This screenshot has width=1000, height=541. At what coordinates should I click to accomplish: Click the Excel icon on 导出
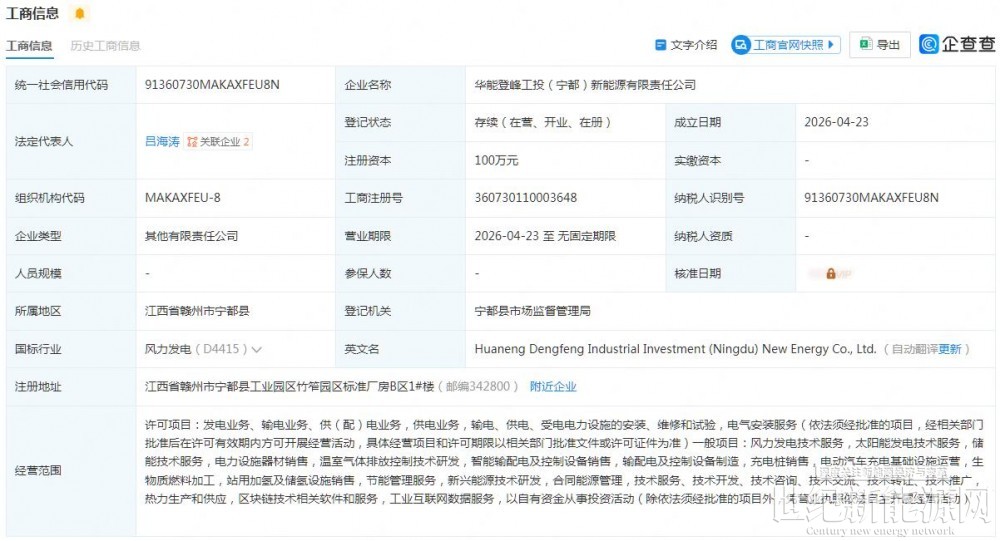tap(864, 45)
